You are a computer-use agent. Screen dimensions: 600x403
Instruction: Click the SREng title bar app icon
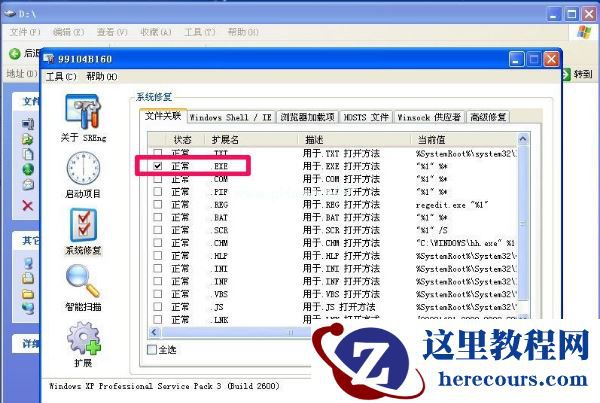pyautogui.click(x=49, y=59)
